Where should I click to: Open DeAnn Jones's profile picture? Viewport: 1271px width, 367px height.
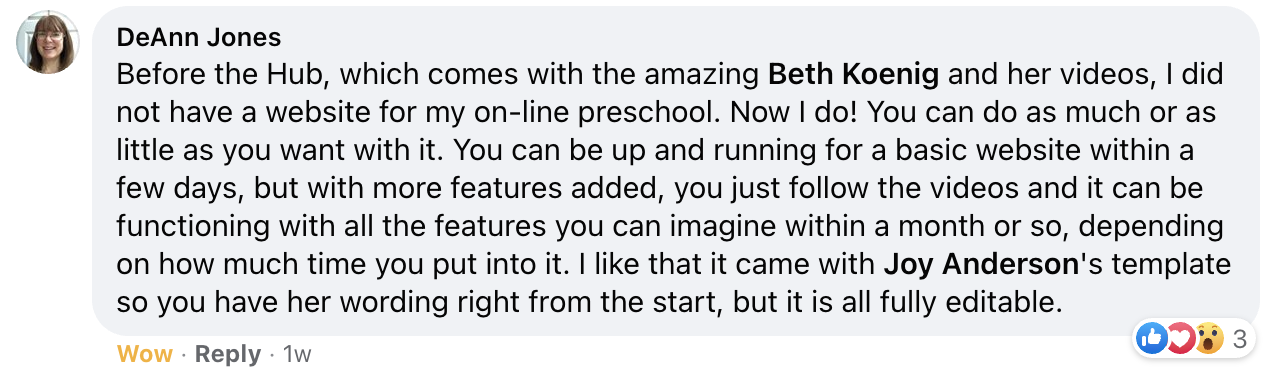click(47, 44)
